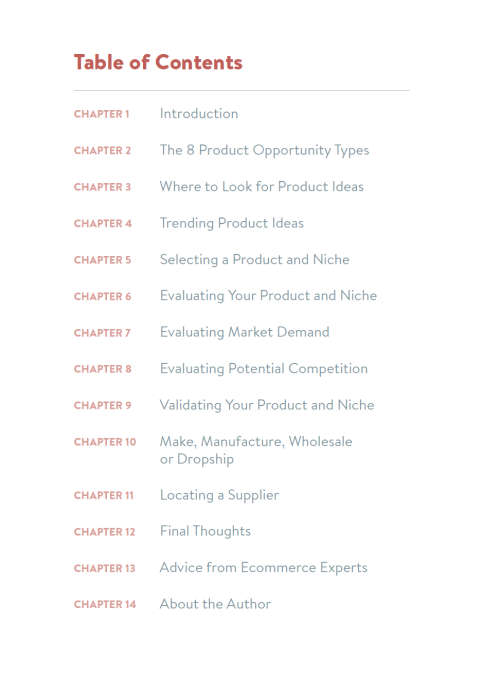
Task: Select Trending Product Ideas entry
Action: click(x=232, y=223)
